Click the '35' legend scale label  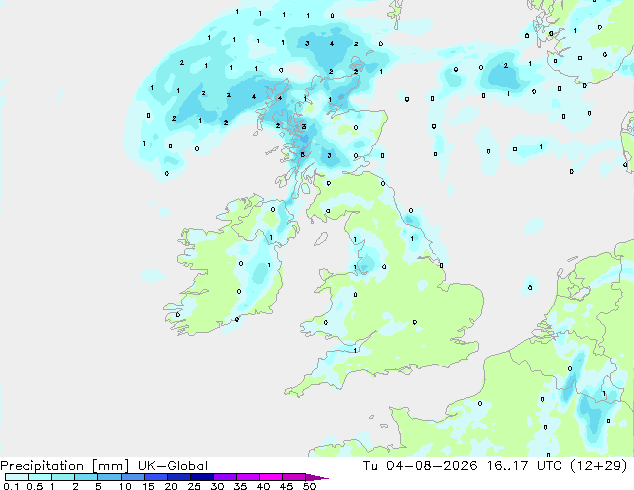(x=240, y=486)
